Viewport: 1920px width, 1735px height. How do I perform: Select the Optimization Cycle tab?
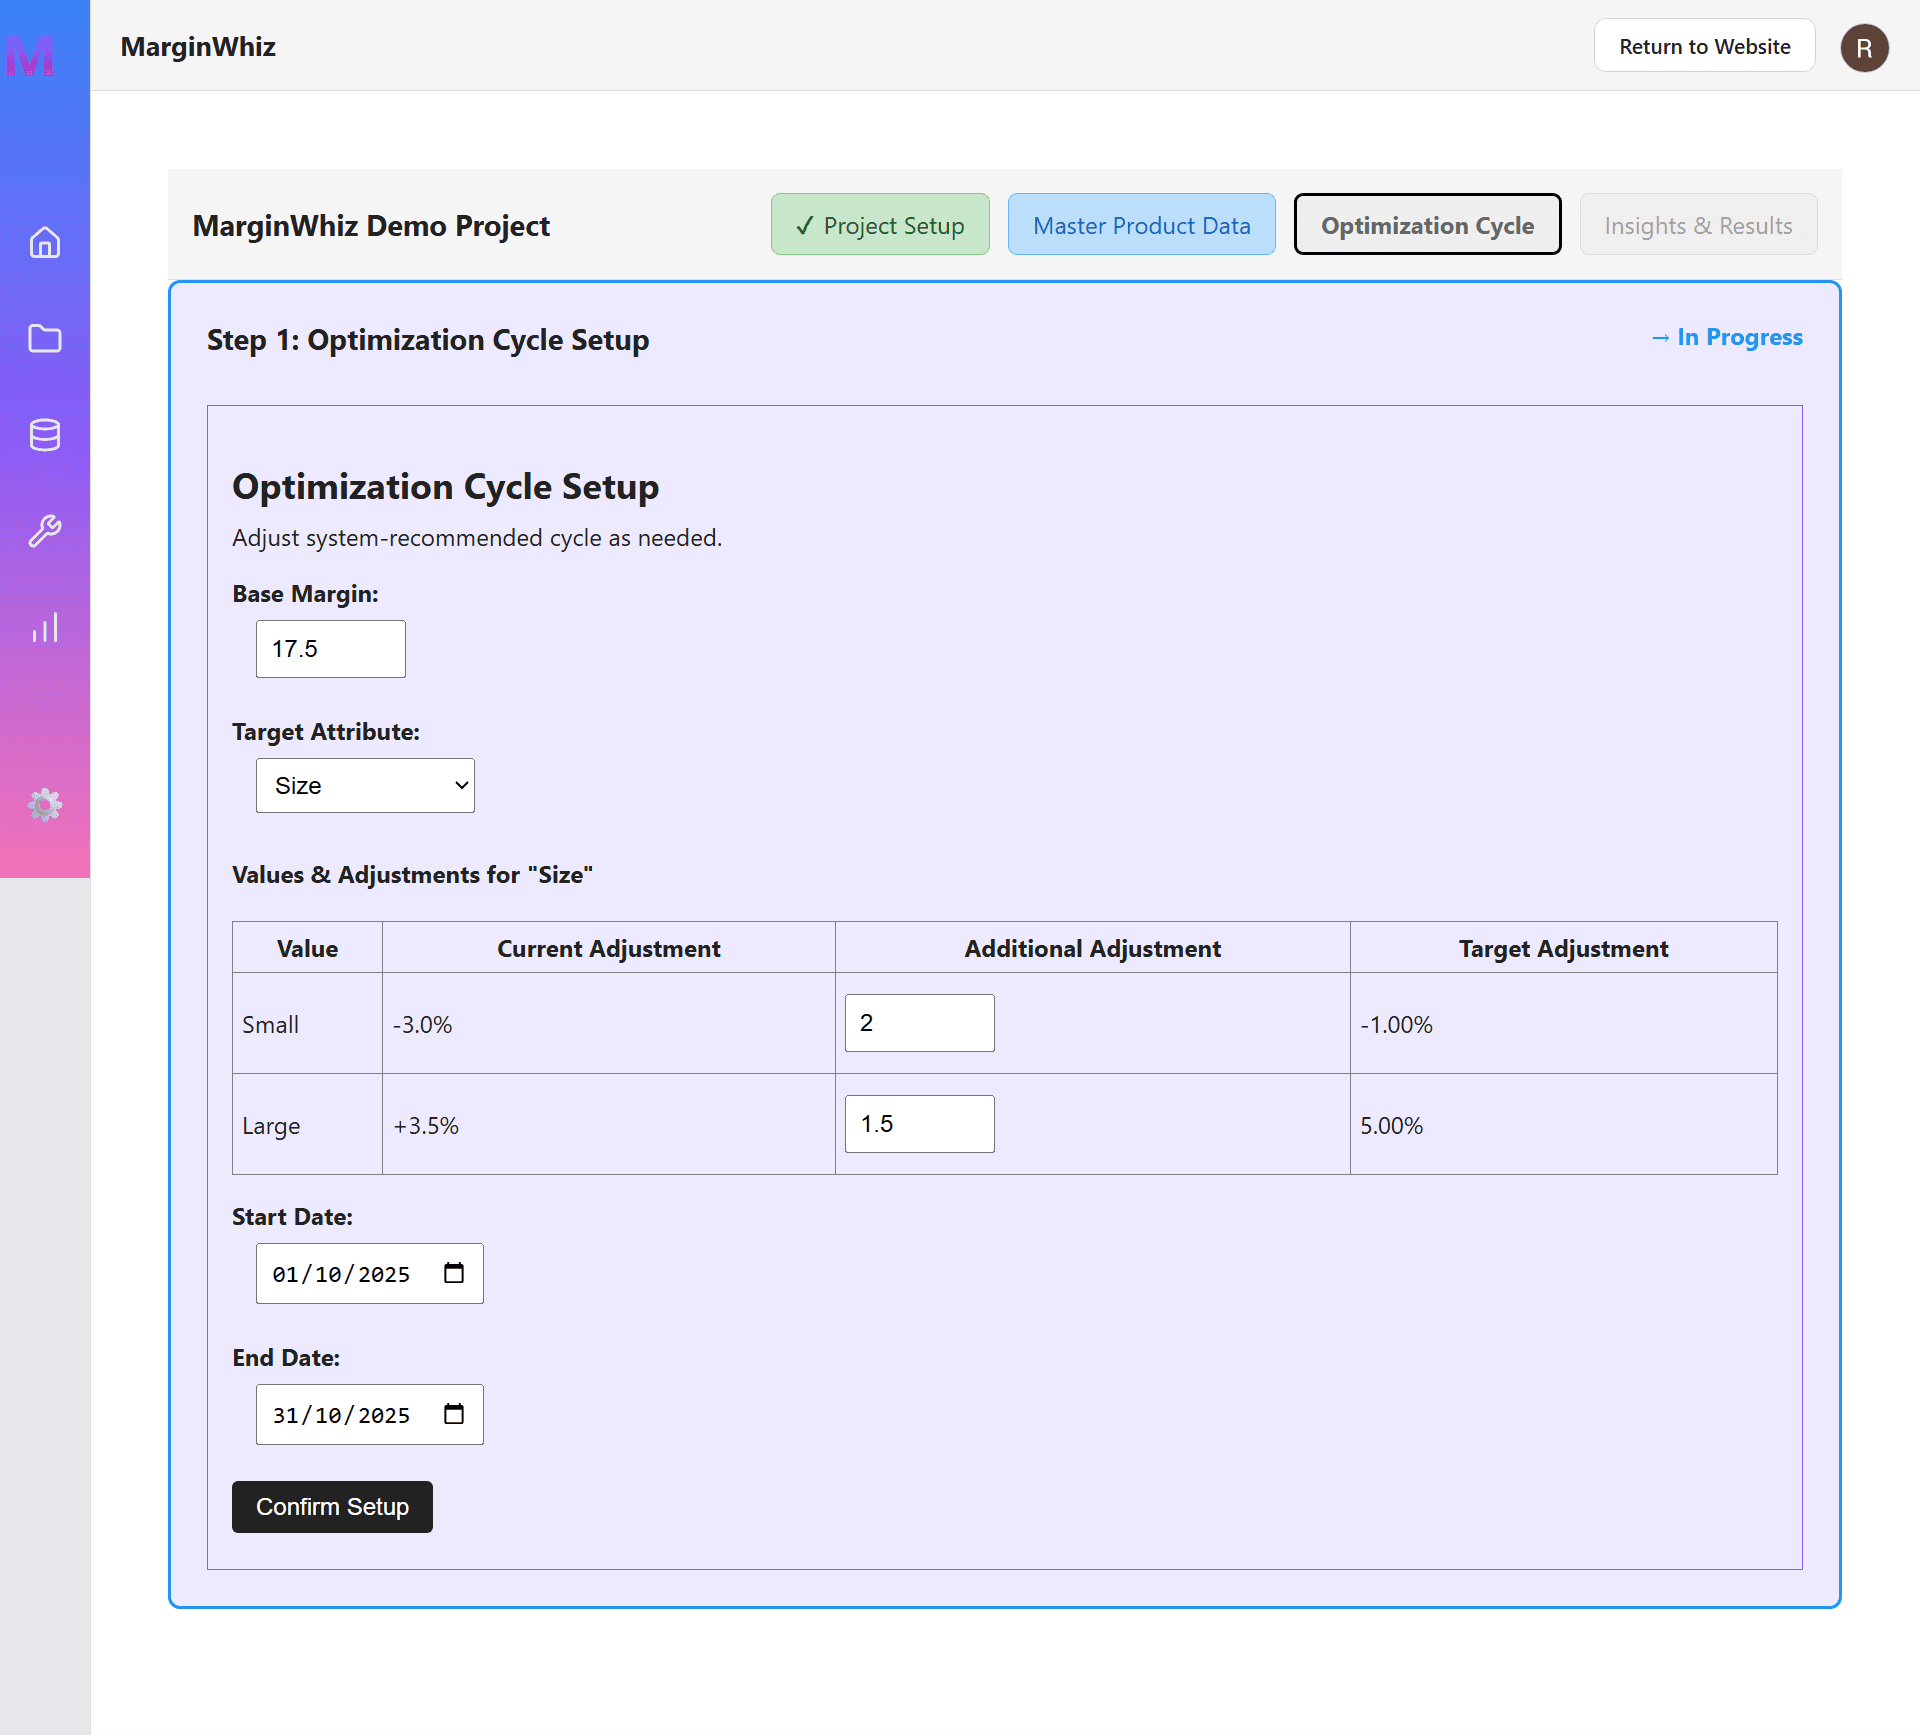[1427, 225]
